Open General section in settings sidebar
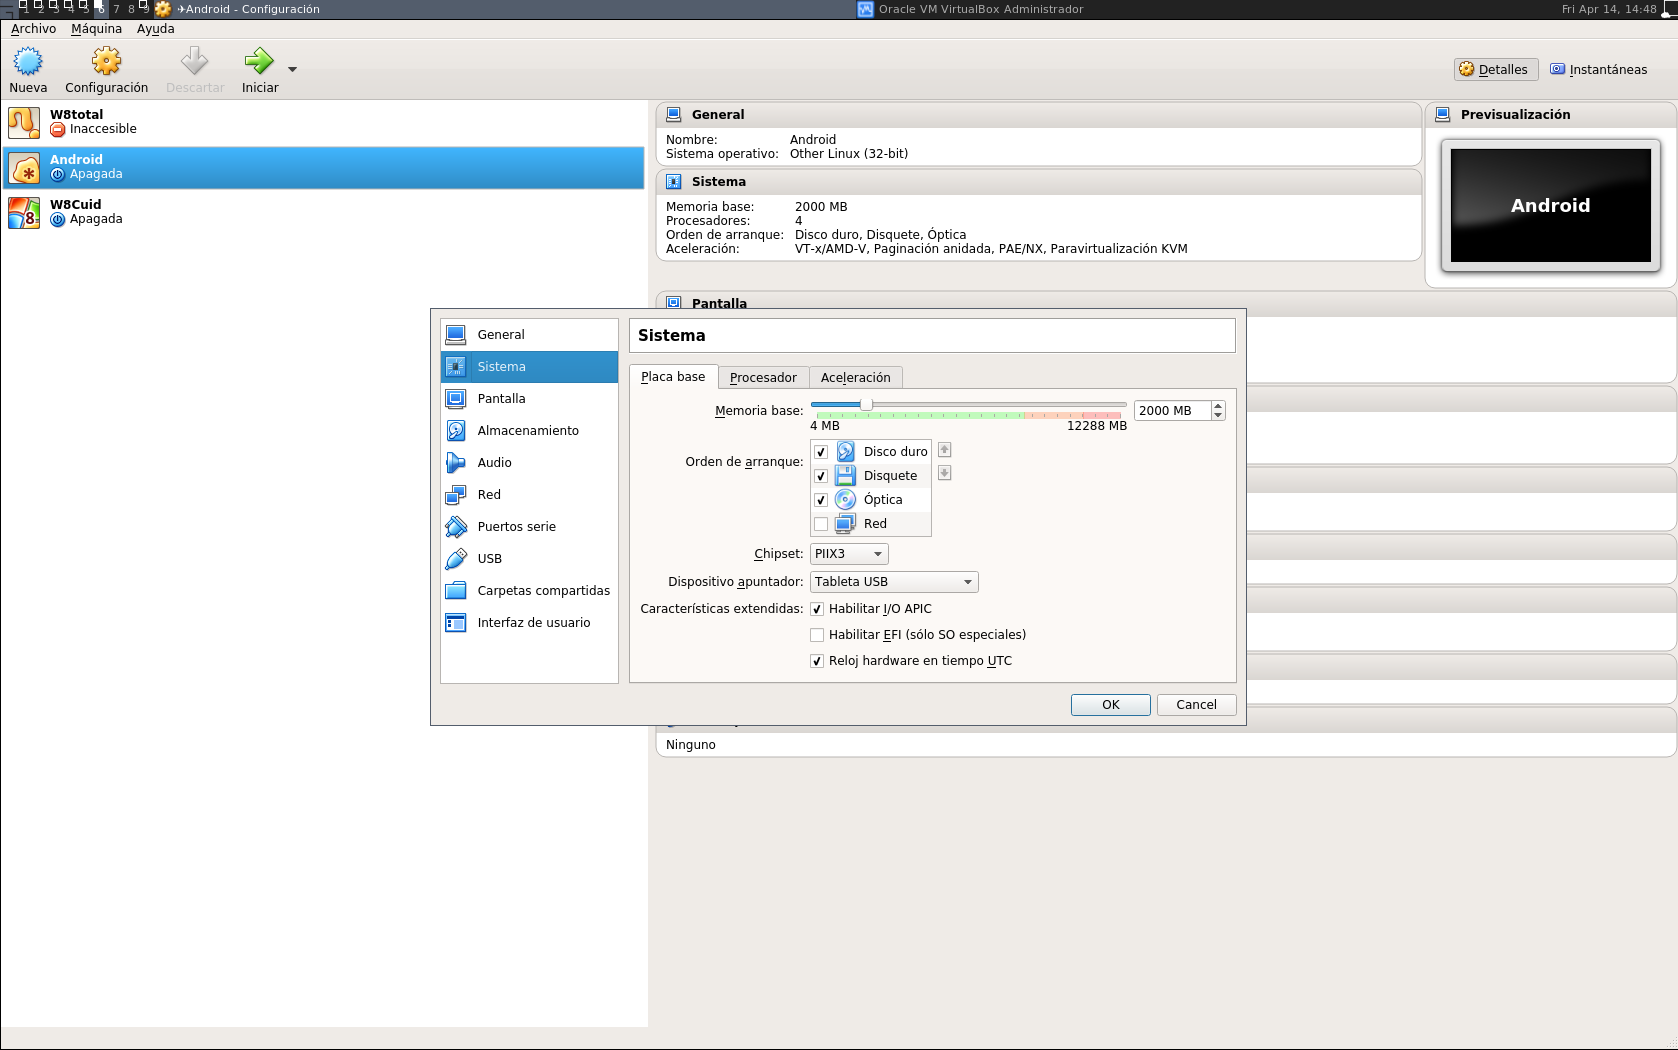 pyautogui.click(x=529, y=335)
